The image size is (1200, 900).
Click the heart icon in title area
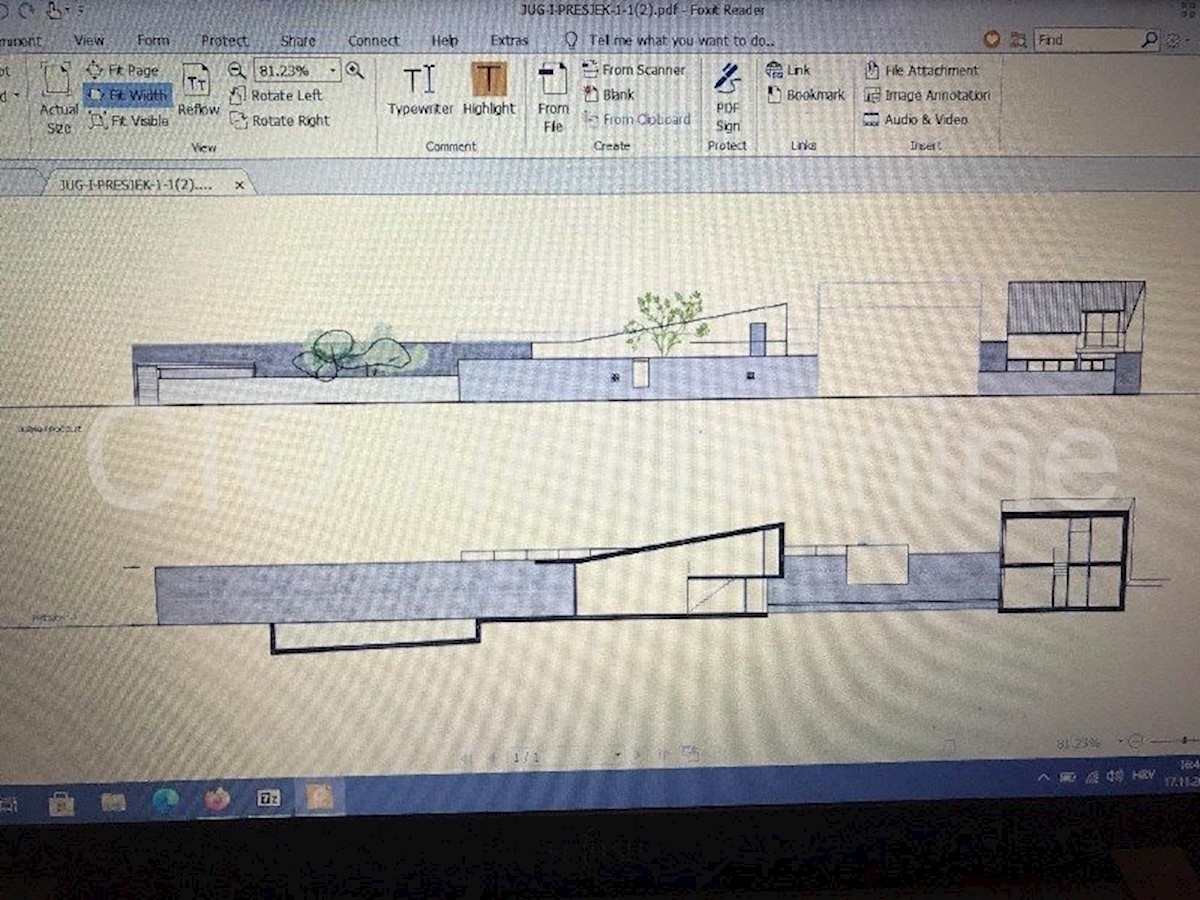click(x=992, y=40)
